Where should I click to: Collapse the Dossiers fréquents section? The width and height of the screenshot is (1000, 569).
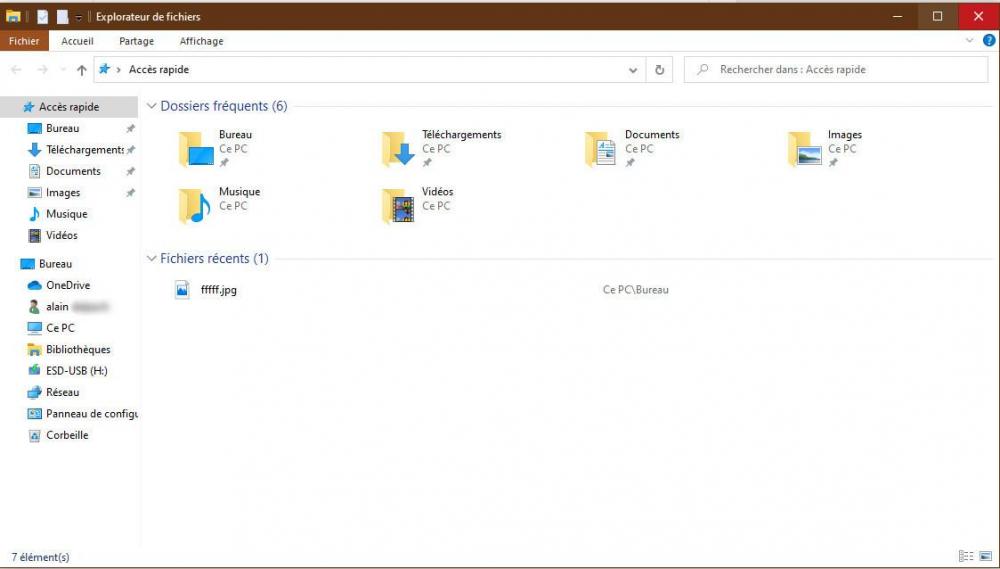152,106
